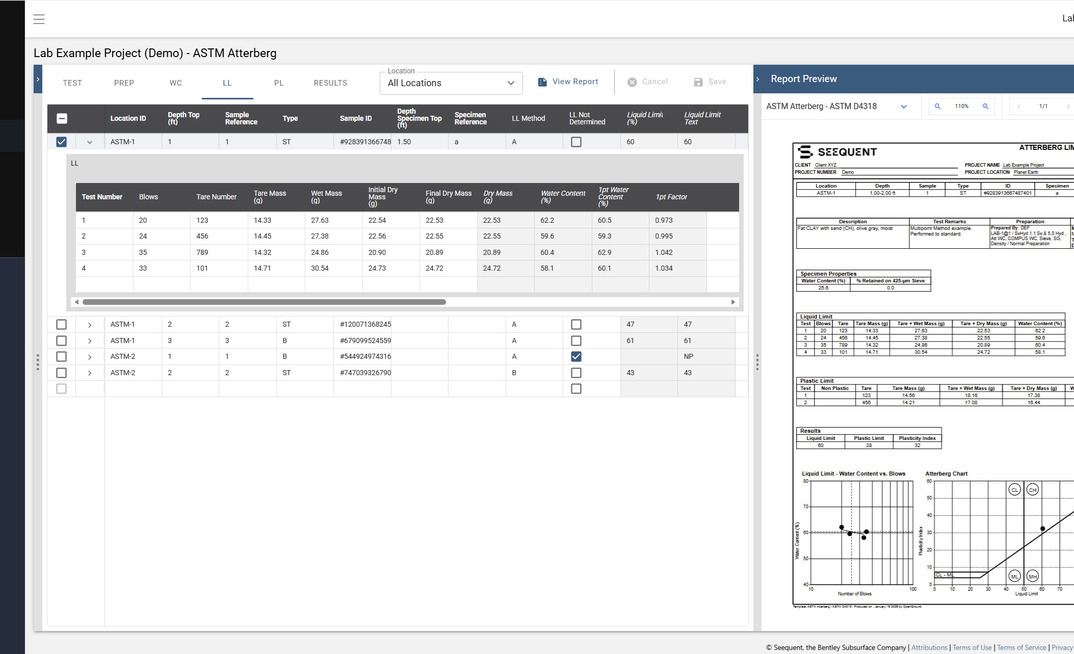Select the ASTM-1 depth 3 row checkbox
The width and height of the screenshot is (1074, 654).
(x=62, y=340)
